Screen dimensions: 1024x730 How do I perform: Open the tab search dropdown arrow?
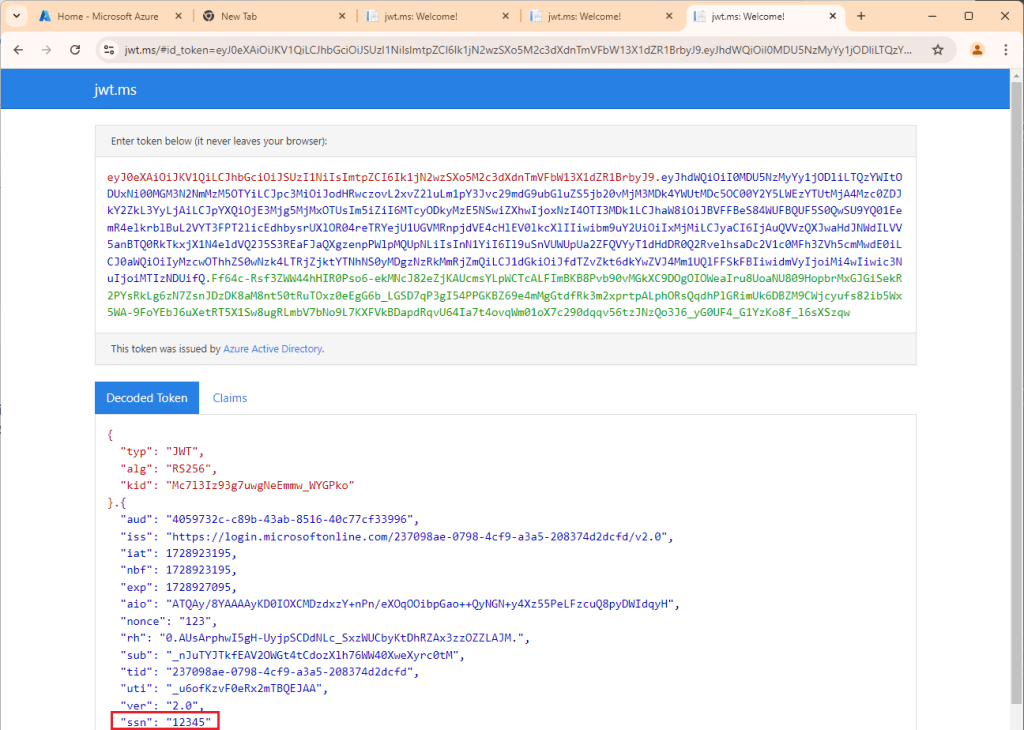coord(16,17)
